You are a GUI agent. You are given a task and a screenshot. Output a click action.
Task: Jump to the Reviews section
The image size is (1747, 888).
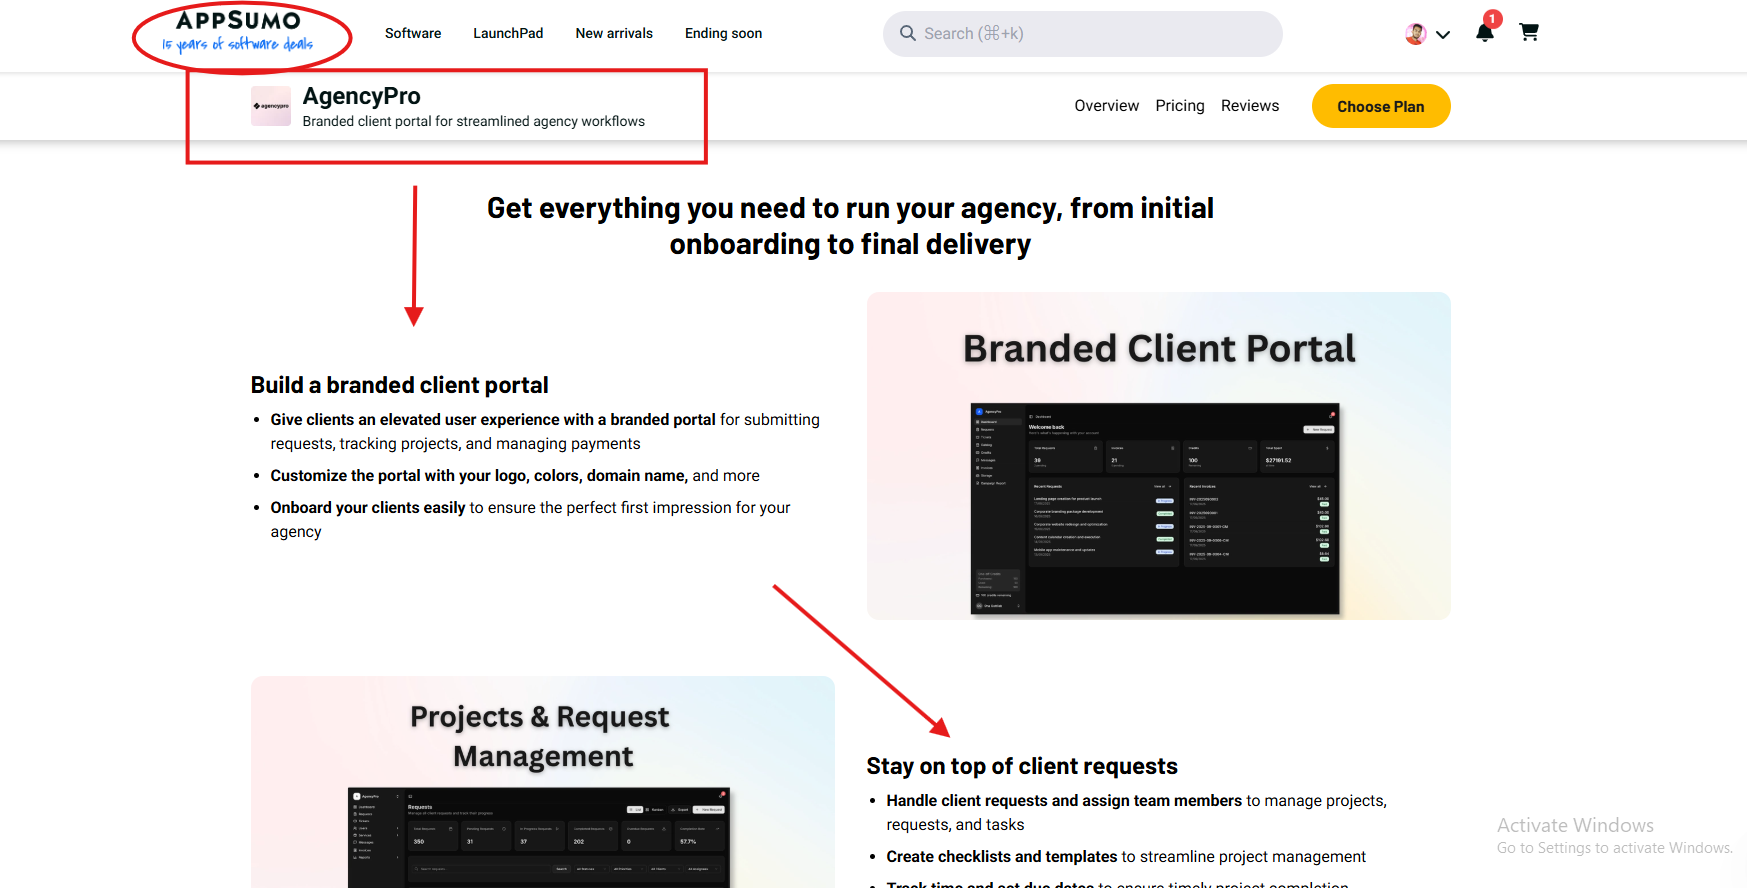[1250, 106]
